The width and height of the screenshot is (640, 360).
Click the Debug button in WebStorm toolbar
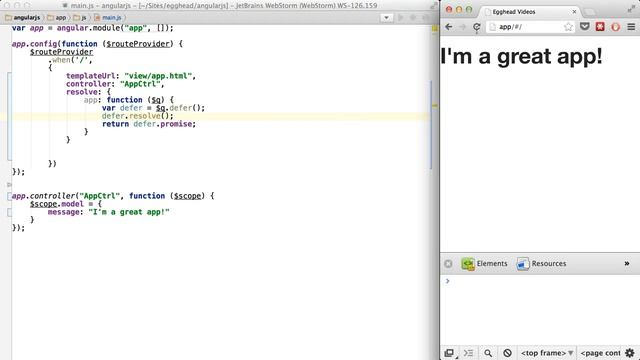413,18
